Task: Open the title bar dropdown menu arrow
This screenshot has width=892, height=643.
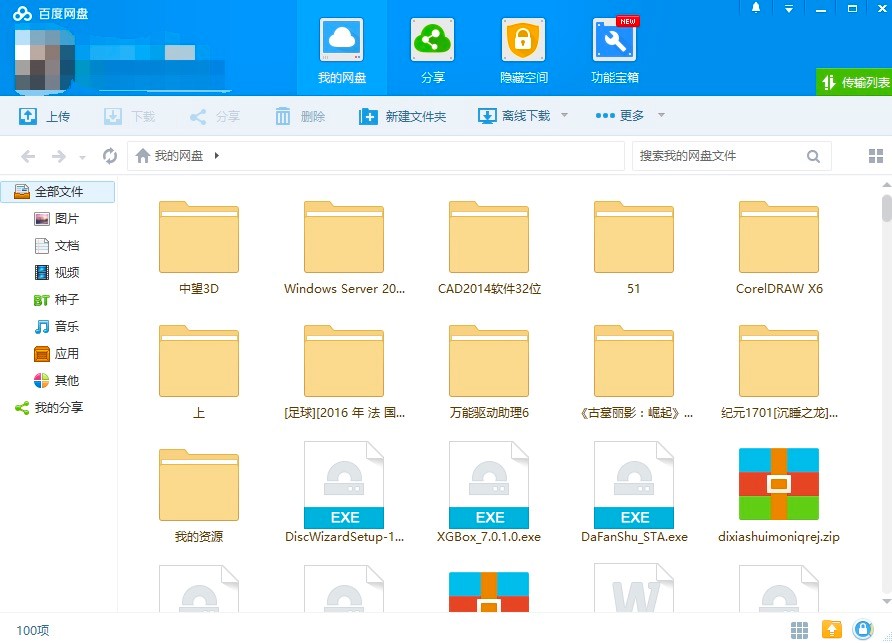Action: 788,9
